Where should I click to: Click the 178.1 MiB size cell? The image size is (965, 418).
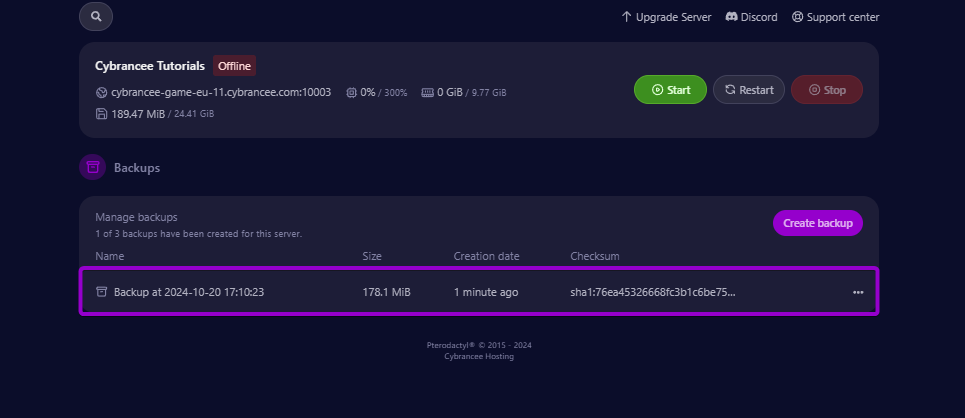tap(386, 292)
